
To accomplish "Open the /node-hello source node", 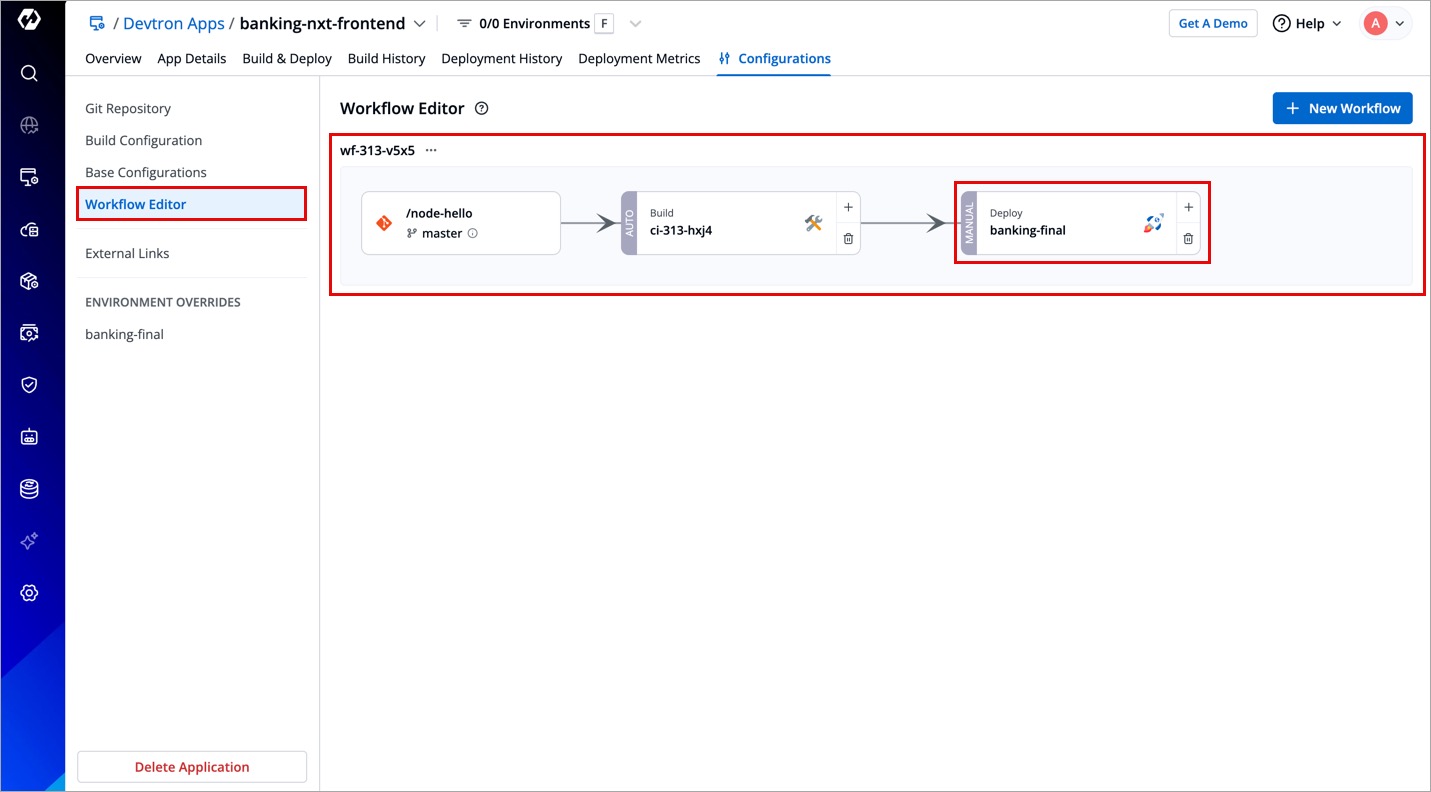I will click(x=460, y=223).
